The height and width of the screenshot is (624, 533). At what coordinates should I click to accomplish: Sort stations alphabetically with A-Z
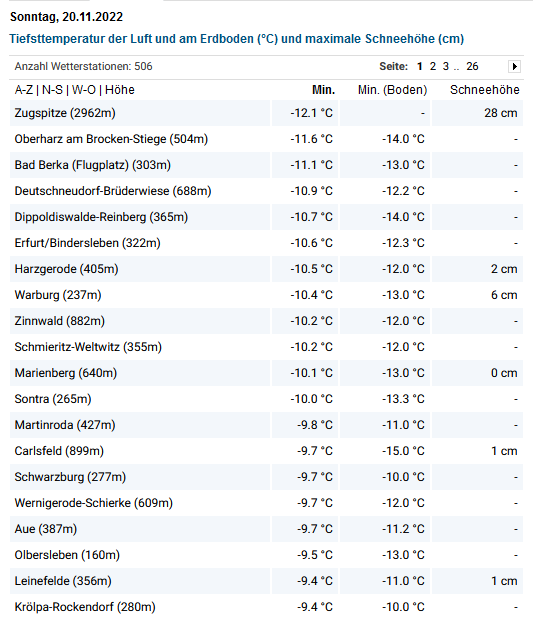tap(23, 90)
